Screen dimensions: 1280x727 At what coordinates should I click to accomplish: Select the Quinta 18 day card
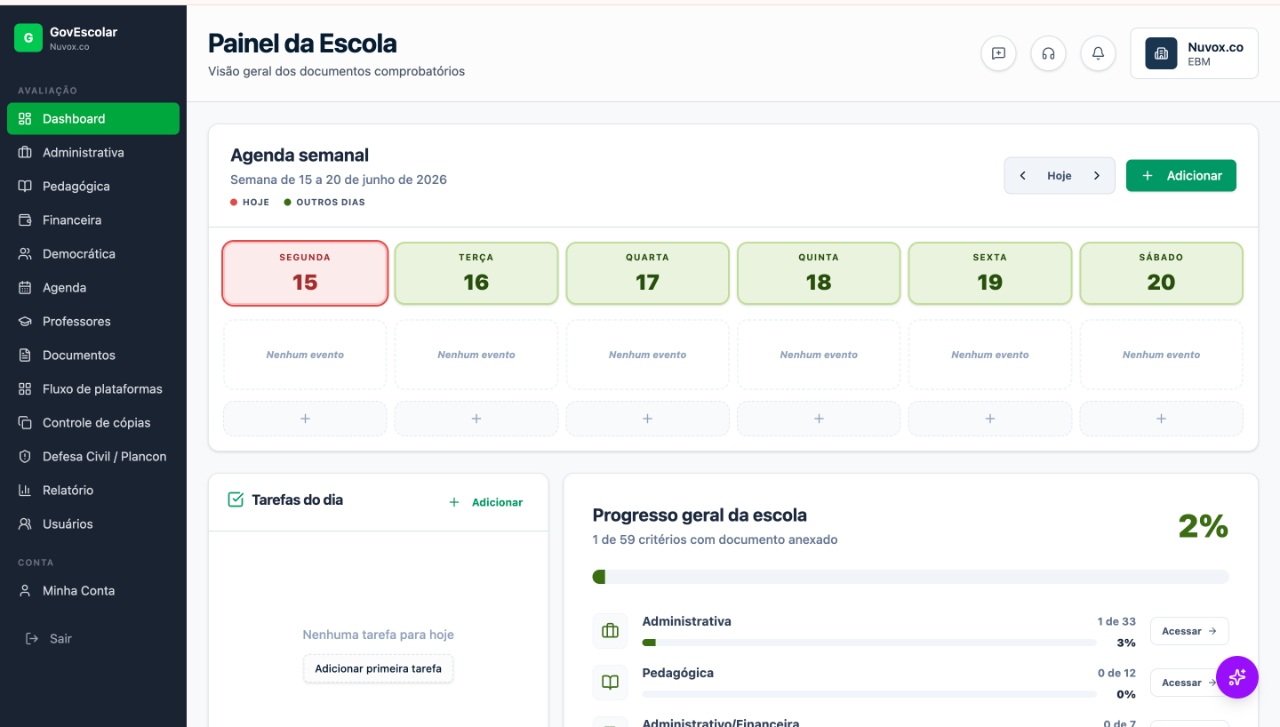coord(819,273)
